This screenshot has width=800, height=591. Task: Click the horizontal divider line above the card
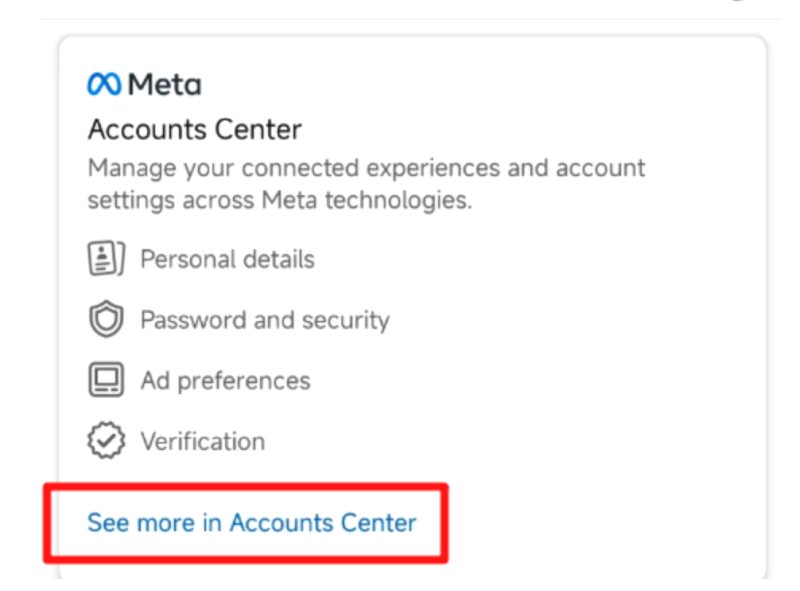(x=400, y=19)
